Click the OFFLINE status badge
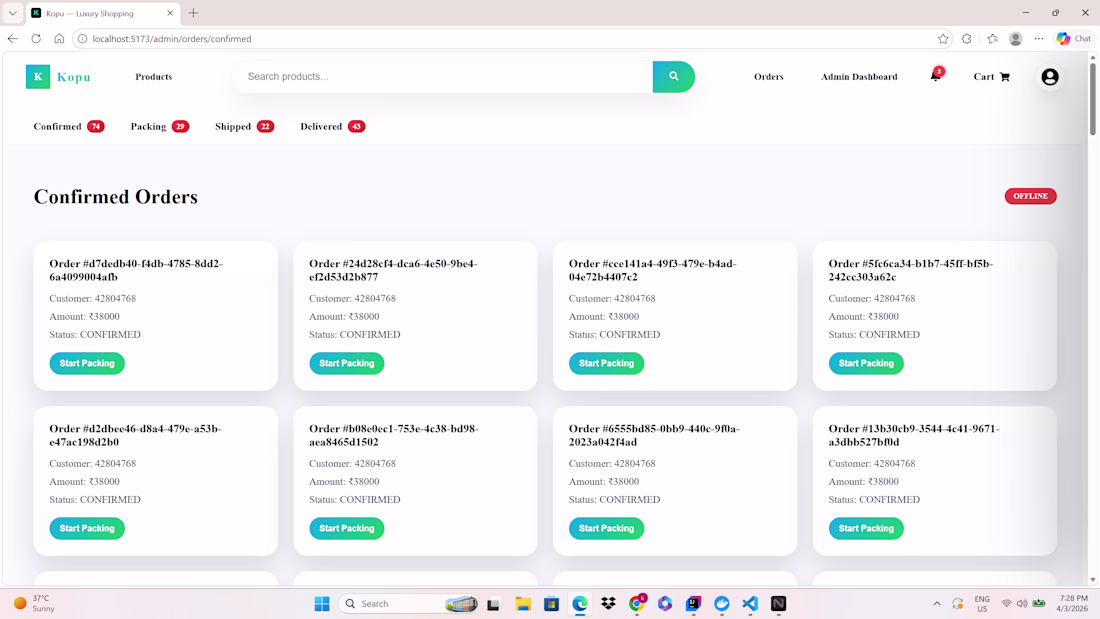1100x619 pixels. click(1030, 196)
